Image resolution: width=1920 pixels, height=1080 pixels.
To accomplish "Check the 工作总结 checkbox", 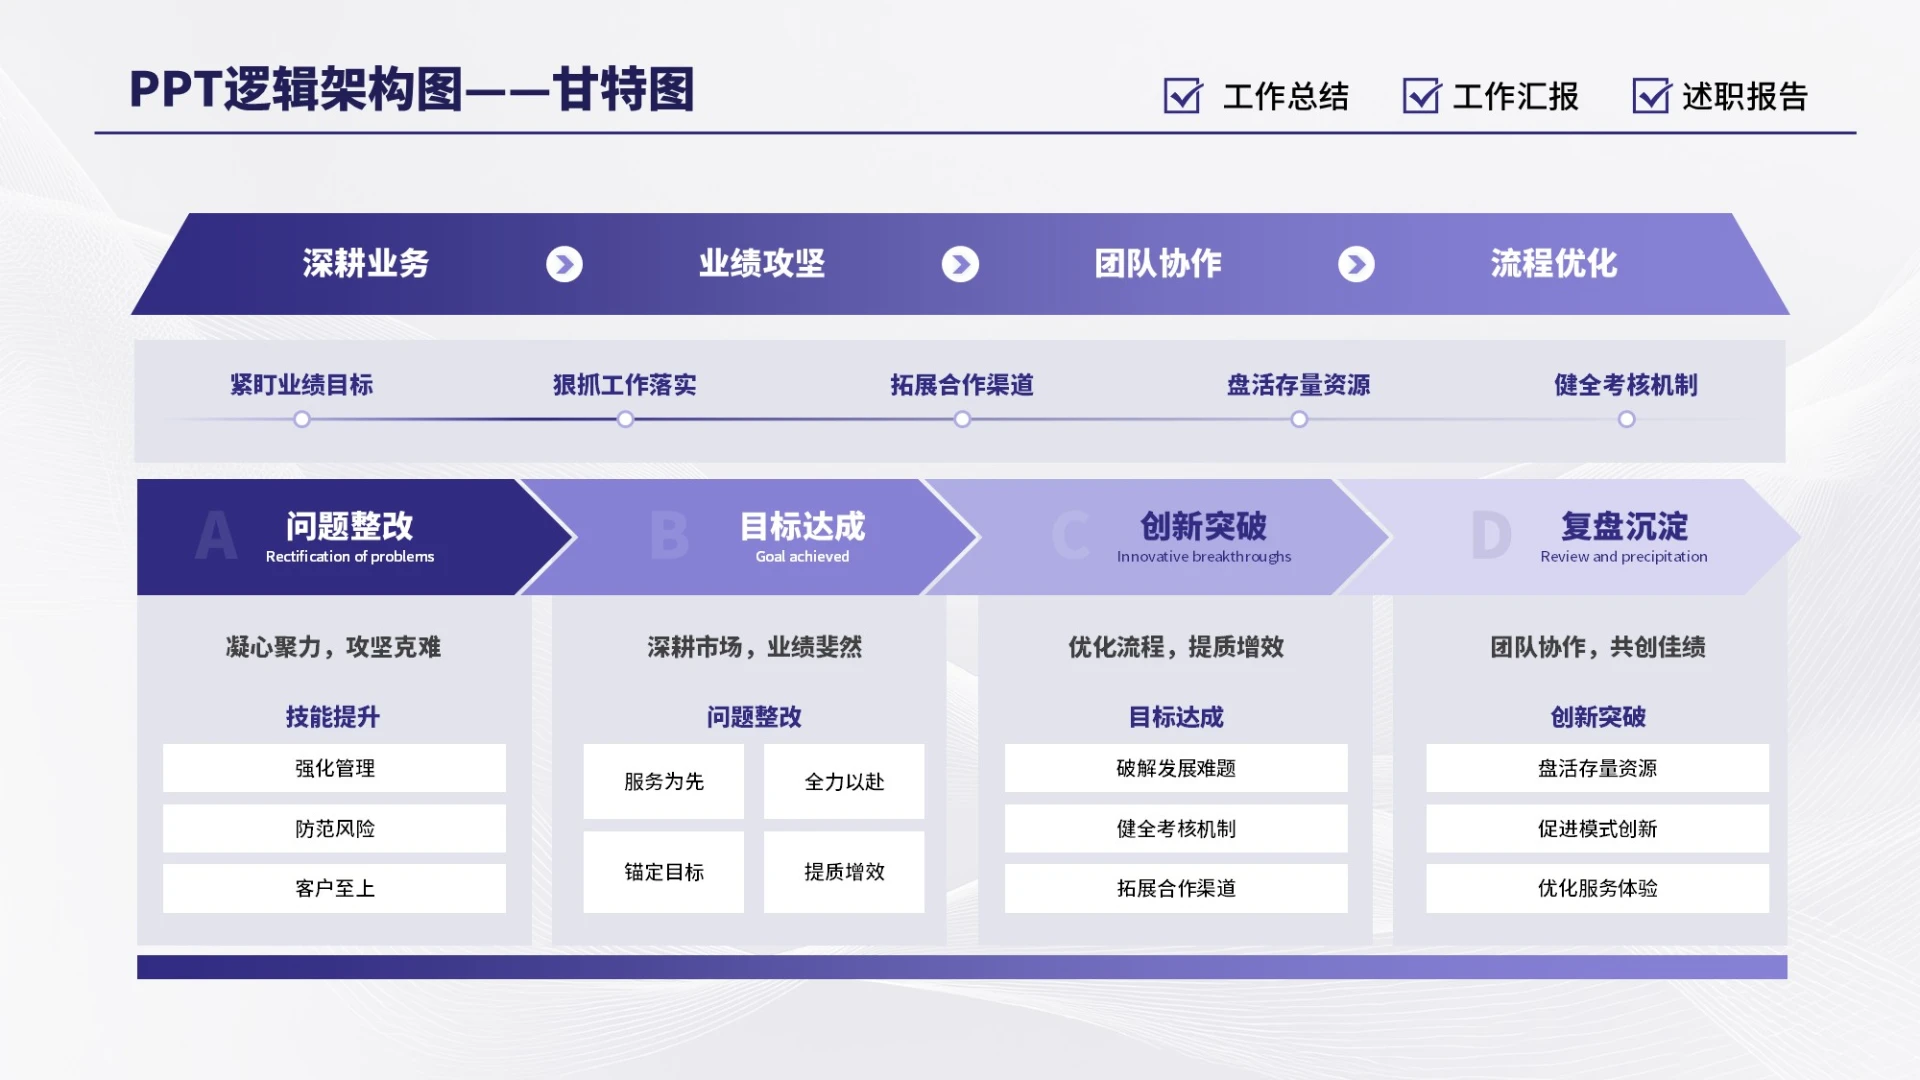I will click(x=1182, y=97).
